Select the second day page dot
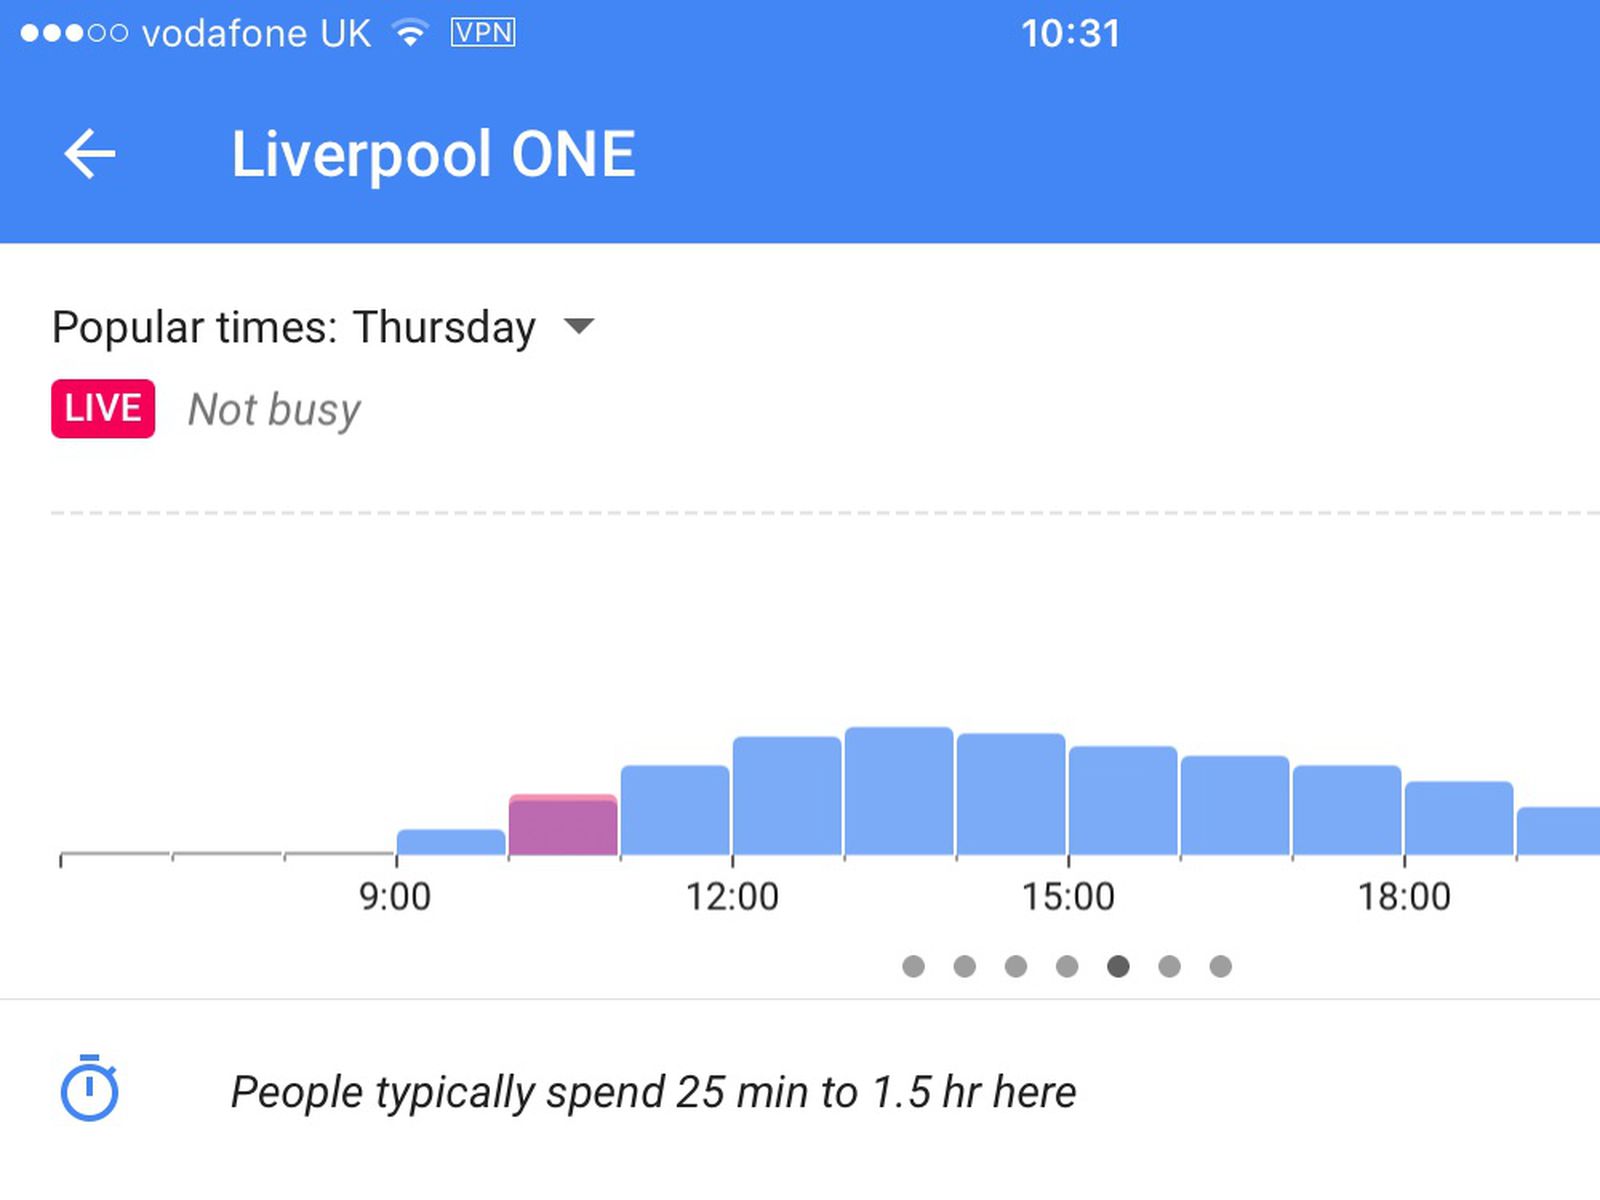Image resolution: width=1600 pixels, height=1200 pixels. click(964, 966)
